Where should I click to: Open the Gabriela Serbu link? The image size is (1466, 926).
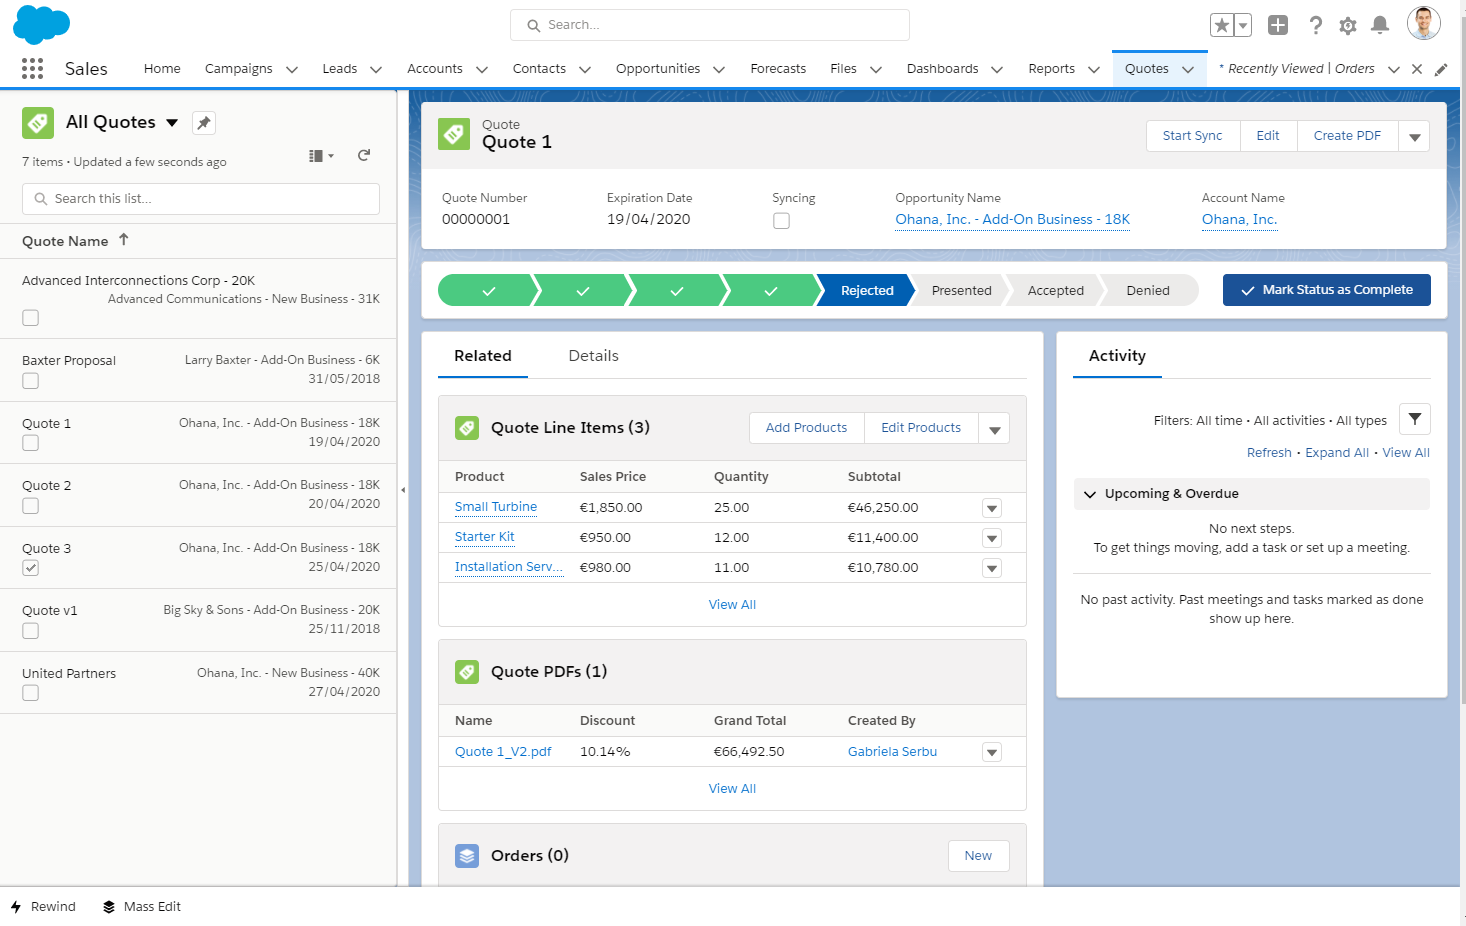(x=892, y=752)
